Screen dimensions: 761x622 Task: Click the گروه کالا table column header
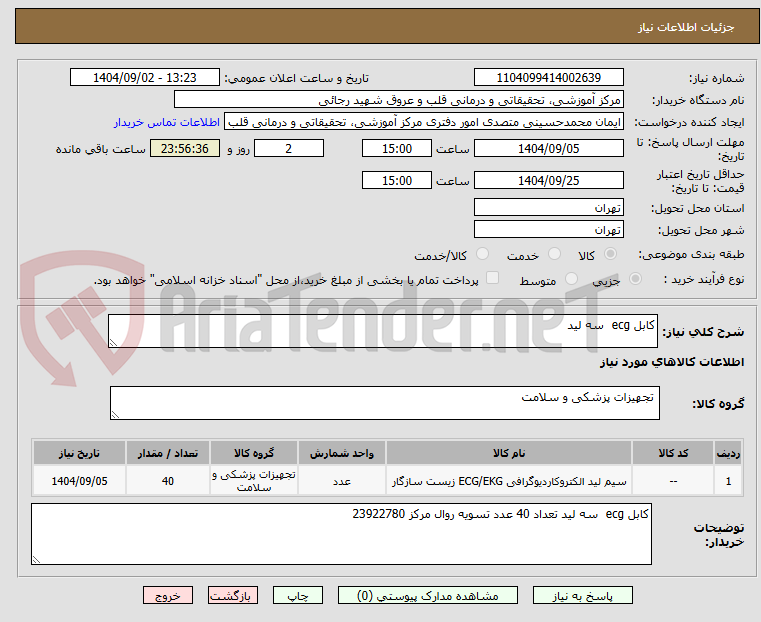[253, 453]
